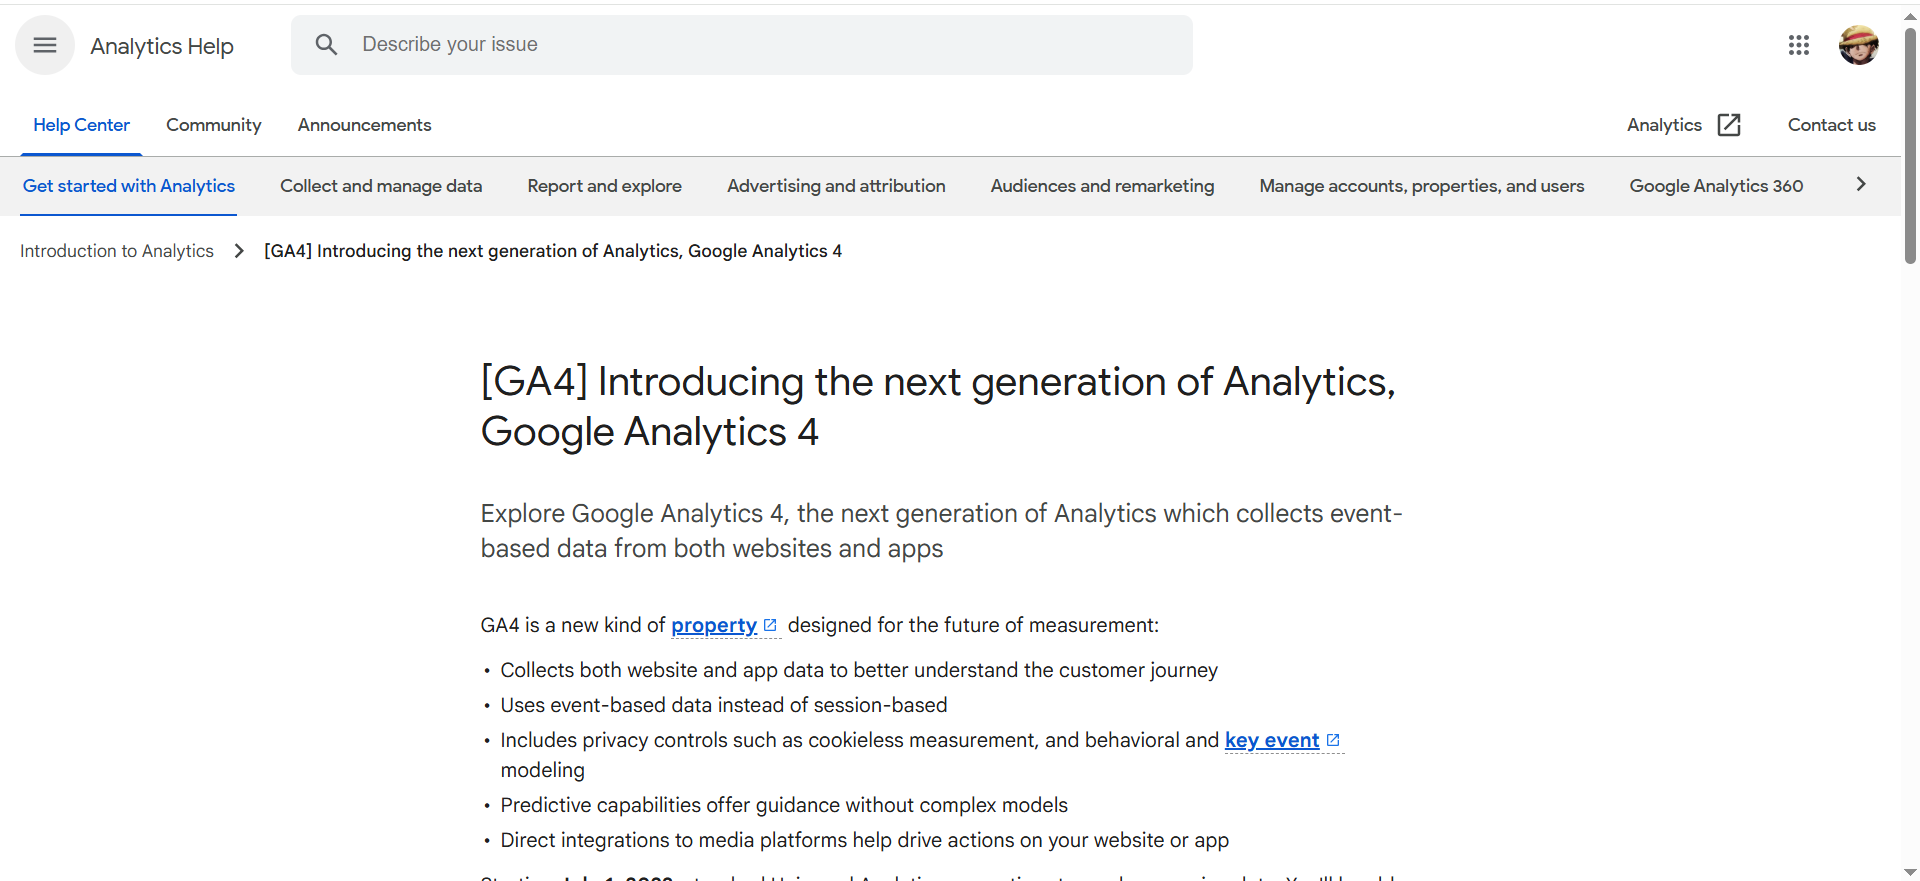Viewport: 1920px width, 881px height.
Task: Open Google Analytics 360 category
Action: coord(1716,186)
